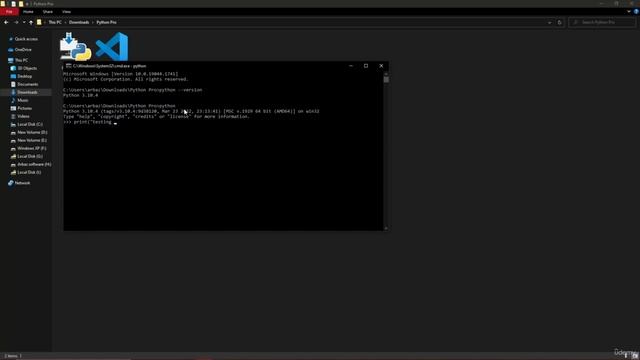Open New Volume (D:) in the sidebar
640x360 pixels.
(29, 133)
